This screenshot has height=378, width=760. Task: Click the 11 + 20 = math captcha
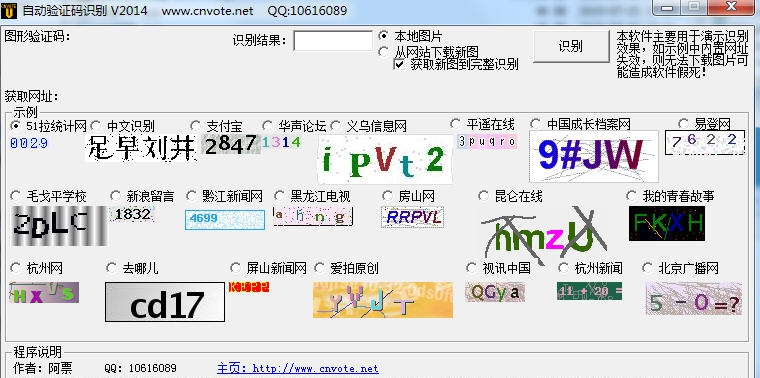click(589, 291)
